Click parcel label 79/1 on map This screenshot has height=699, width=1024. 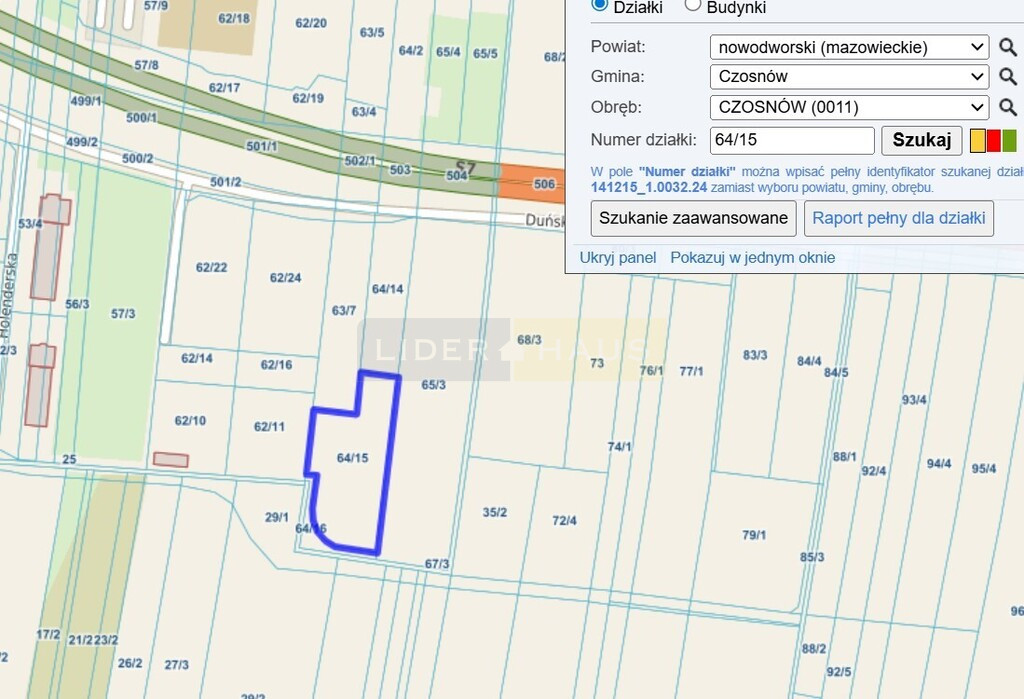click(754, 535)
